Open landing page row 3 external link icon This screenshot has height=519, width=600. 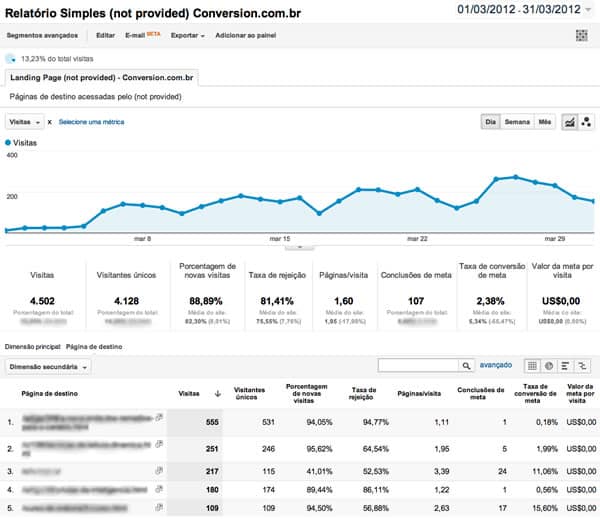tap(159, 471)
